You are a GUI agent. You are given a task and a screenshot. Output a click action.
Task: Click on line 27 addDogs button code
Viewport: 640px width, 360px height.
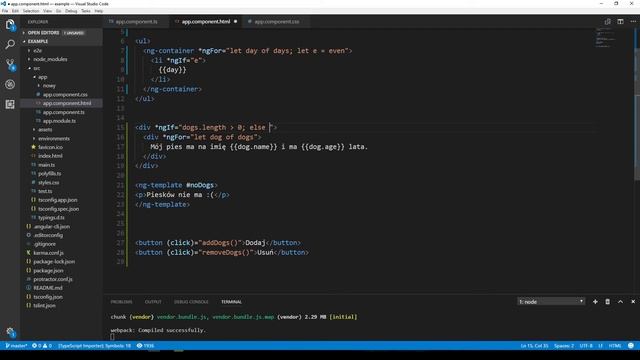pyautogui.click(x=218, y=243)
